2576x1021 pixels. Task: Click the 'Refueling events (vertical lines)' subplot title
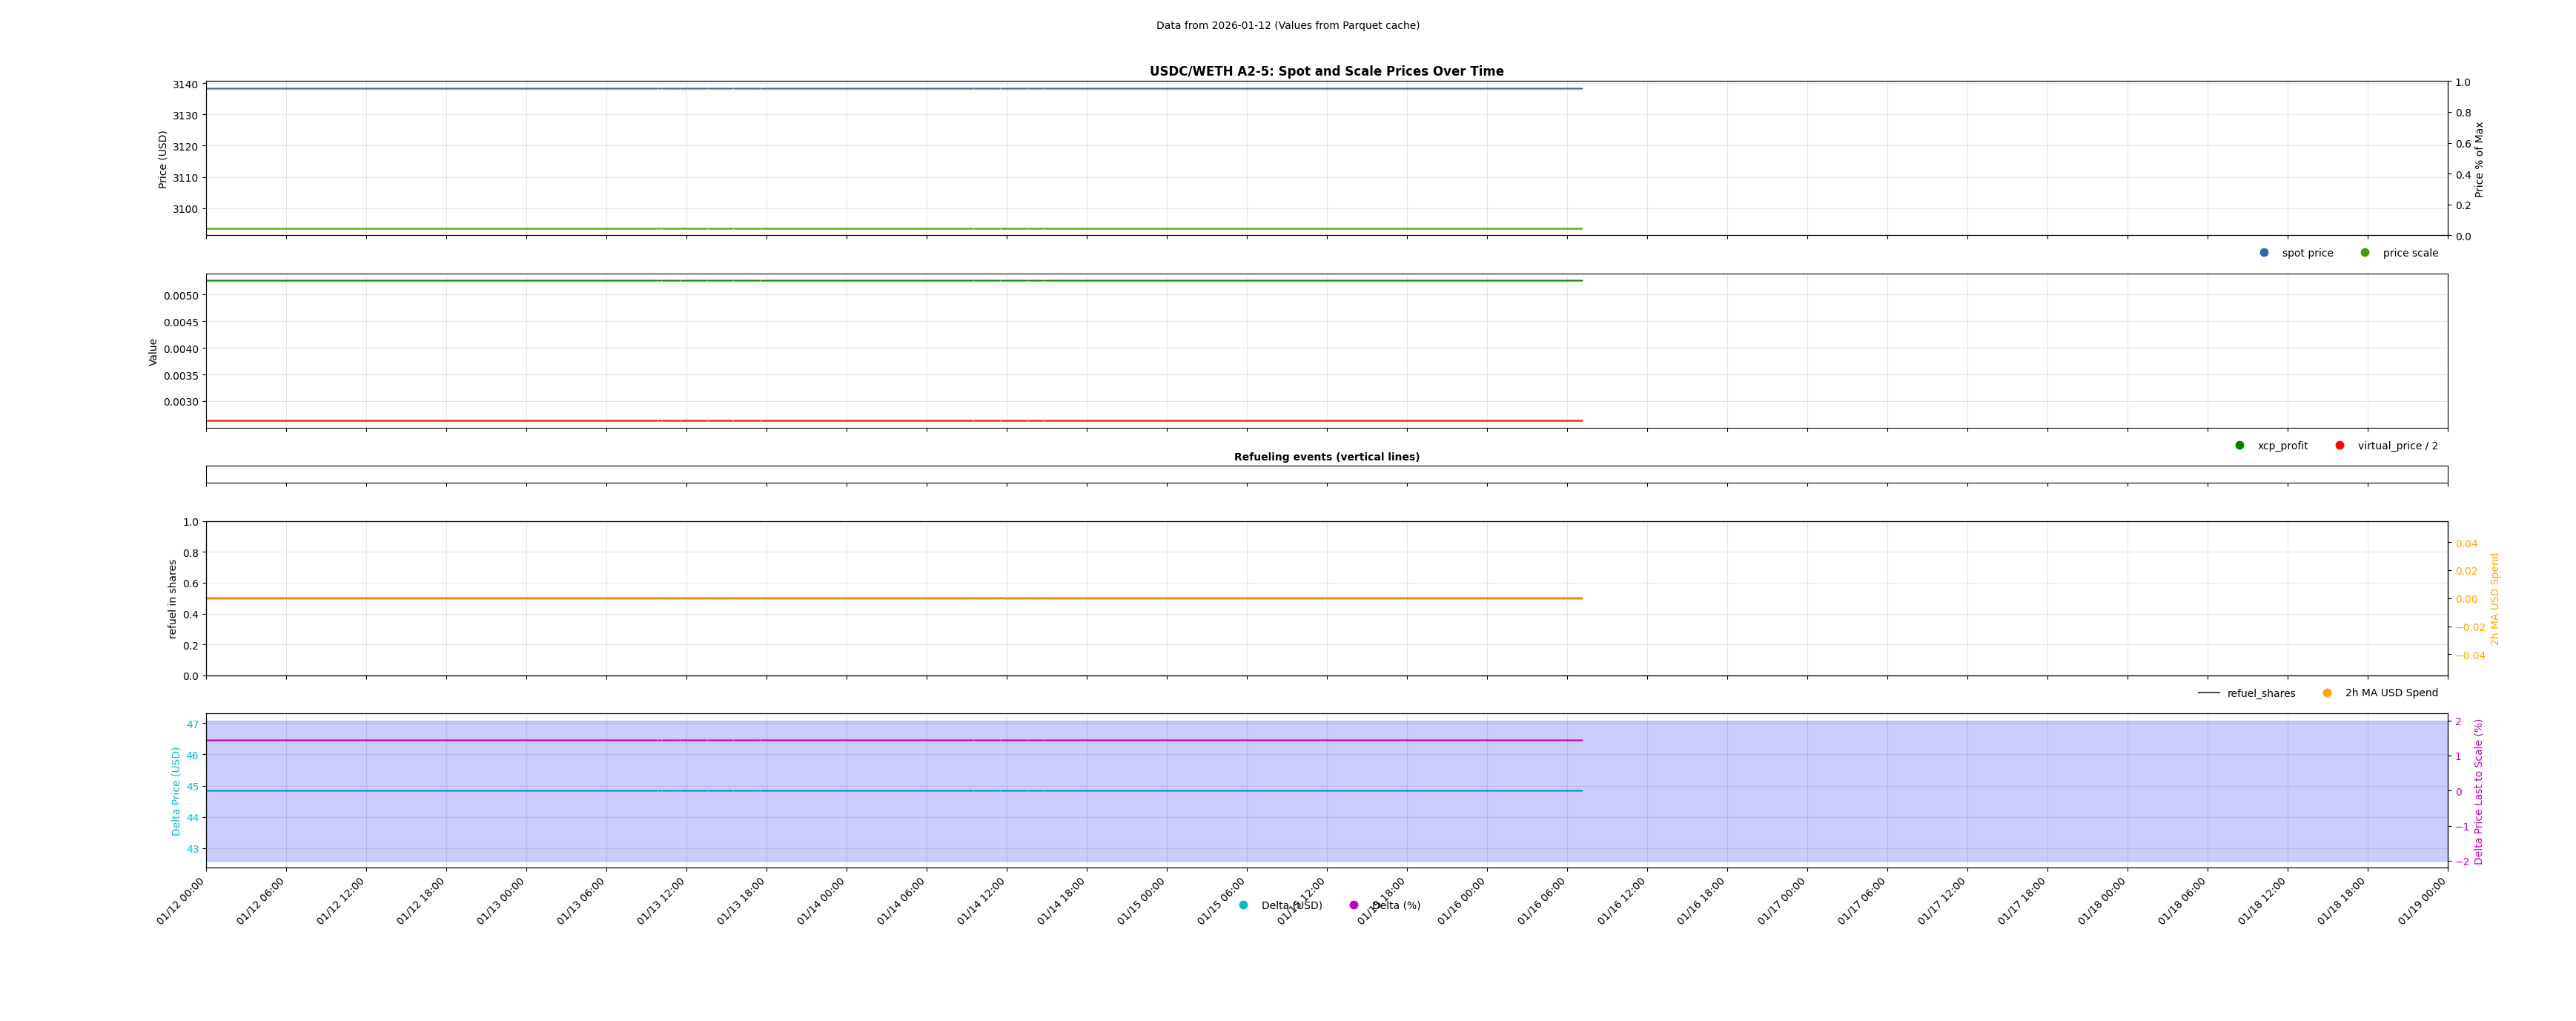(1326, 457)
